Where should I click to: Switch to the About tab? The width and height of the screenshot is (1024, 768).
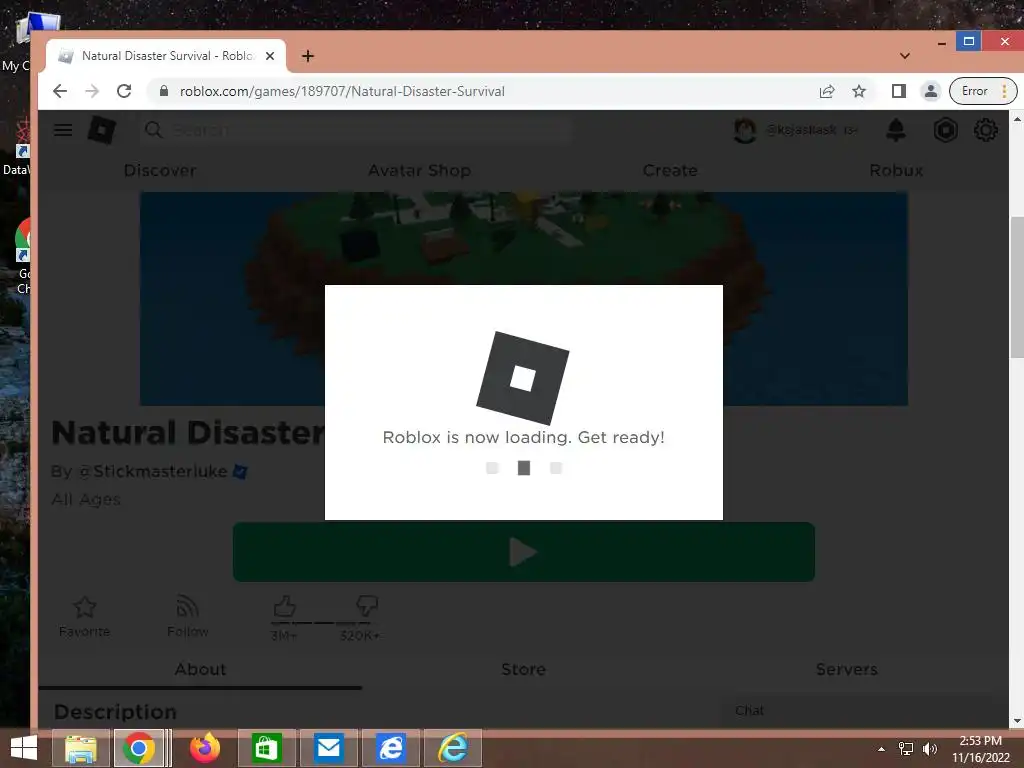pyautogui.click(x=200, y=669)
